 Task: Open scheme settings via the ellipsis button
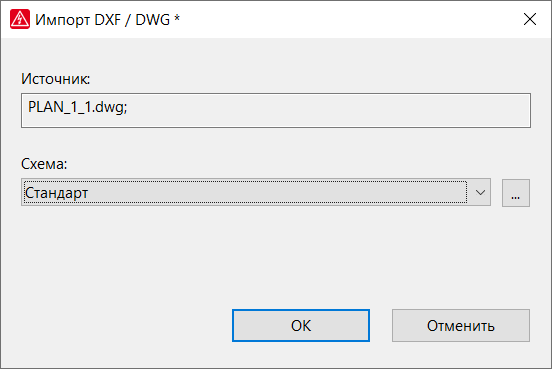[516, 193]
